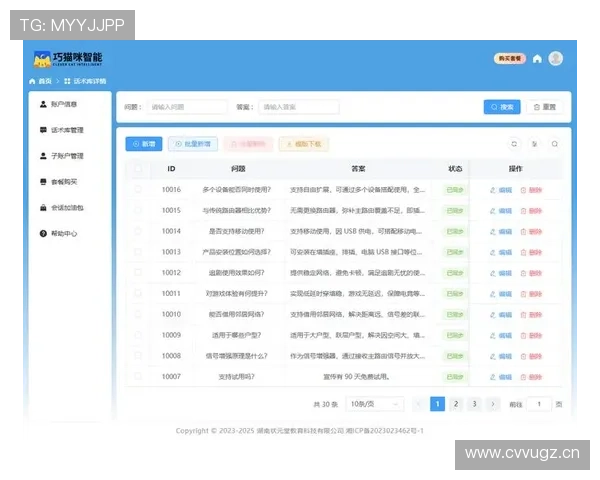Go to 首页 via the breadcrumb
Image resolution: width=600 pixels, height=480 pixels.
click(x=41, y=81)
